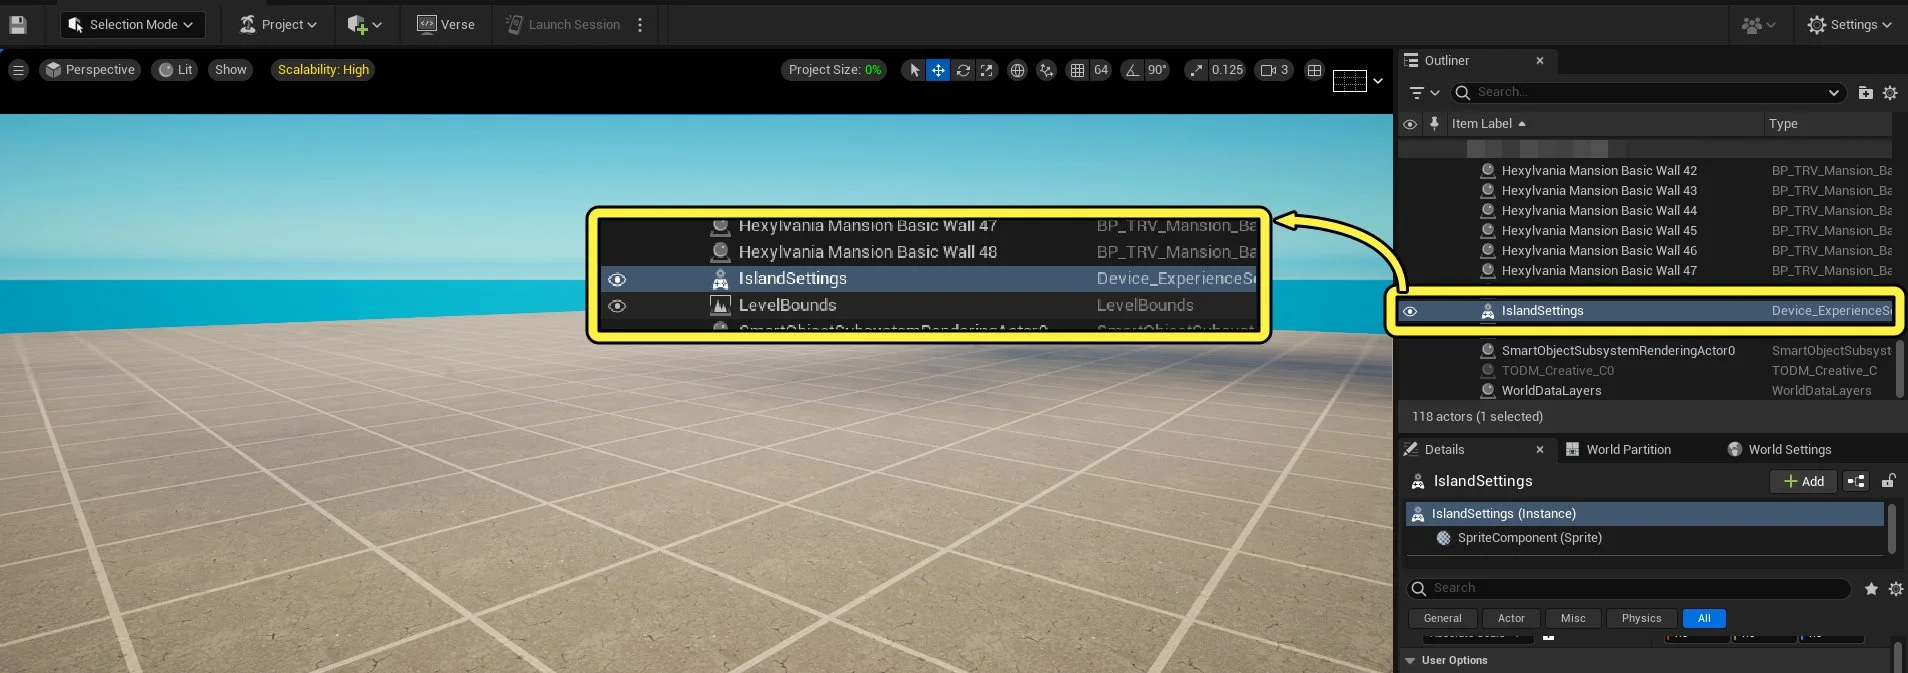
Task: Toggle IslandSettings visibility eye in Outliner
Action: [x=1410, y=311]
